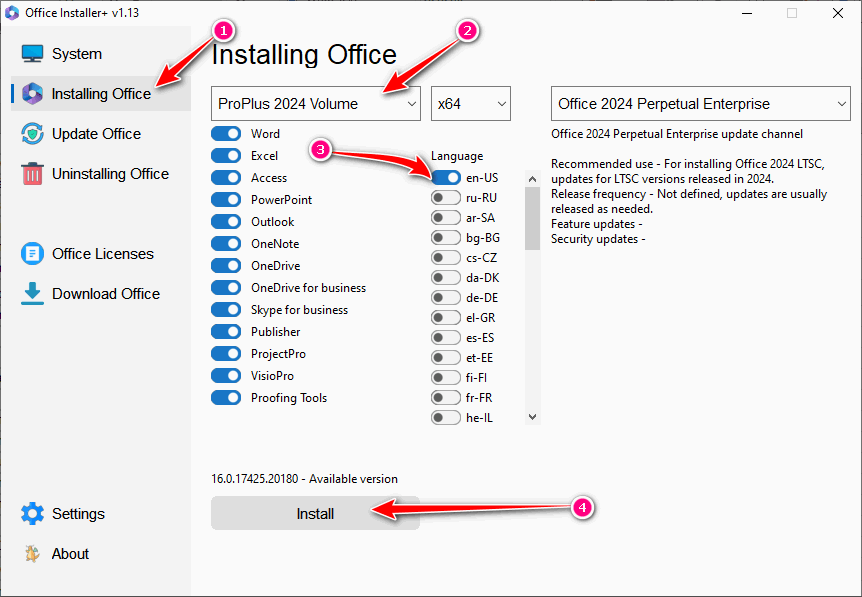Disable the Publisher toggle

(226, 331)
